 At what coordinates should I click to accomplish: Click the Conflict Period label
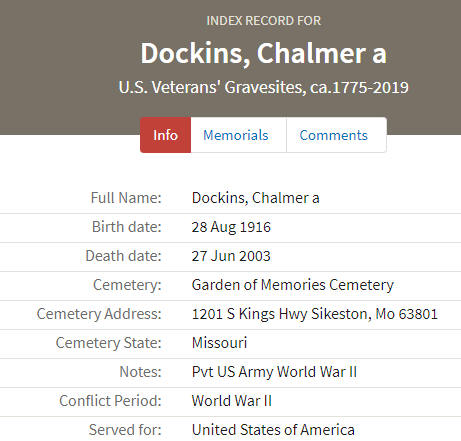pos(110,401)
